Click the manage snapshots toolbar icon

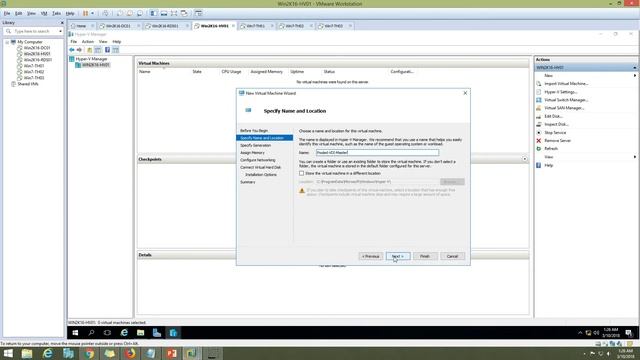pos(140,13)
